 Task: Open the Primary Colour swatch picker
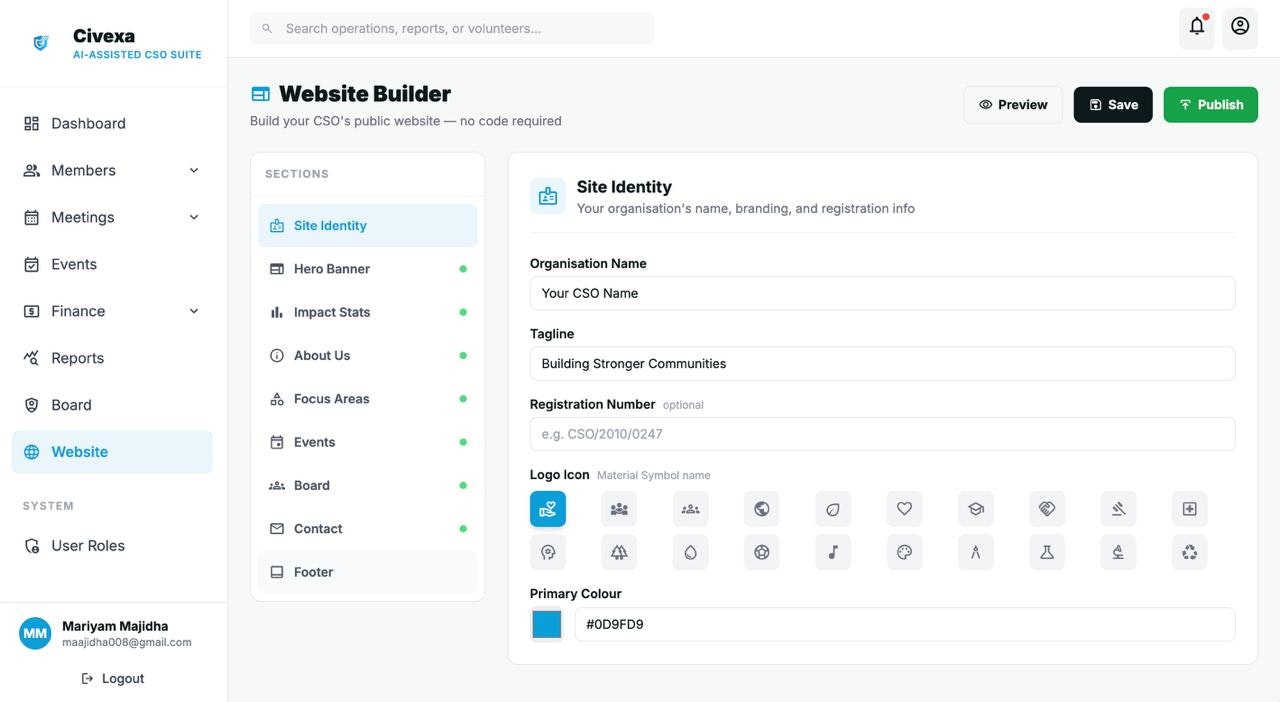[547, 623]
